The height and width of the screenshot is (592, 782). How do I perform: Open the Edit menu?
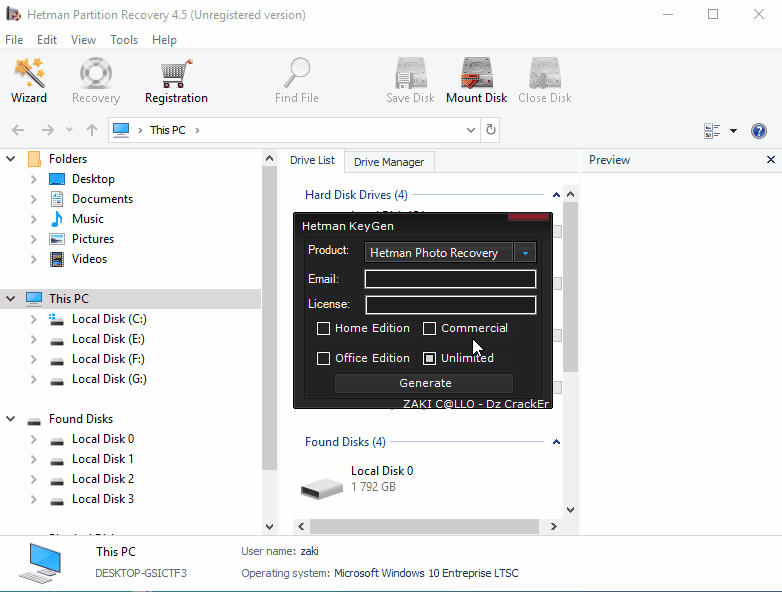tap(47, 40)
